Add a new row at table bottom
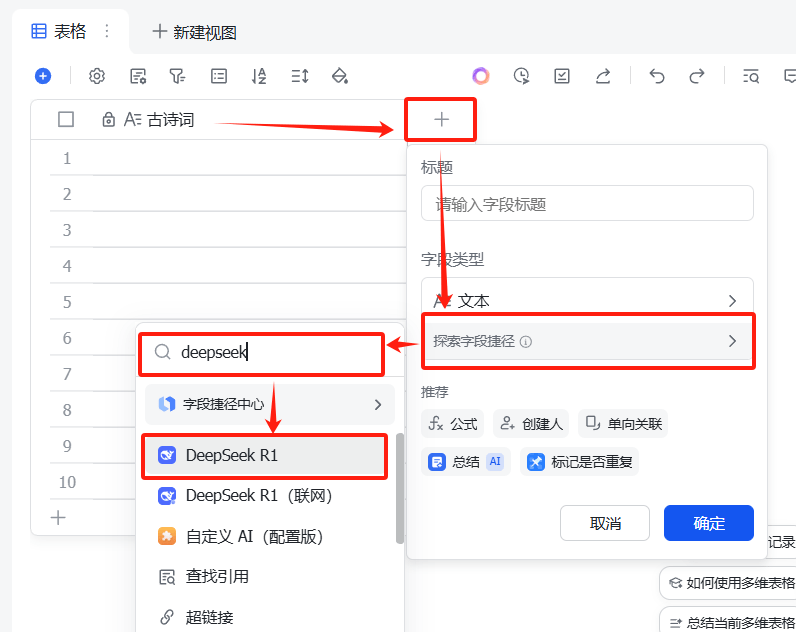 coord(58,518)
